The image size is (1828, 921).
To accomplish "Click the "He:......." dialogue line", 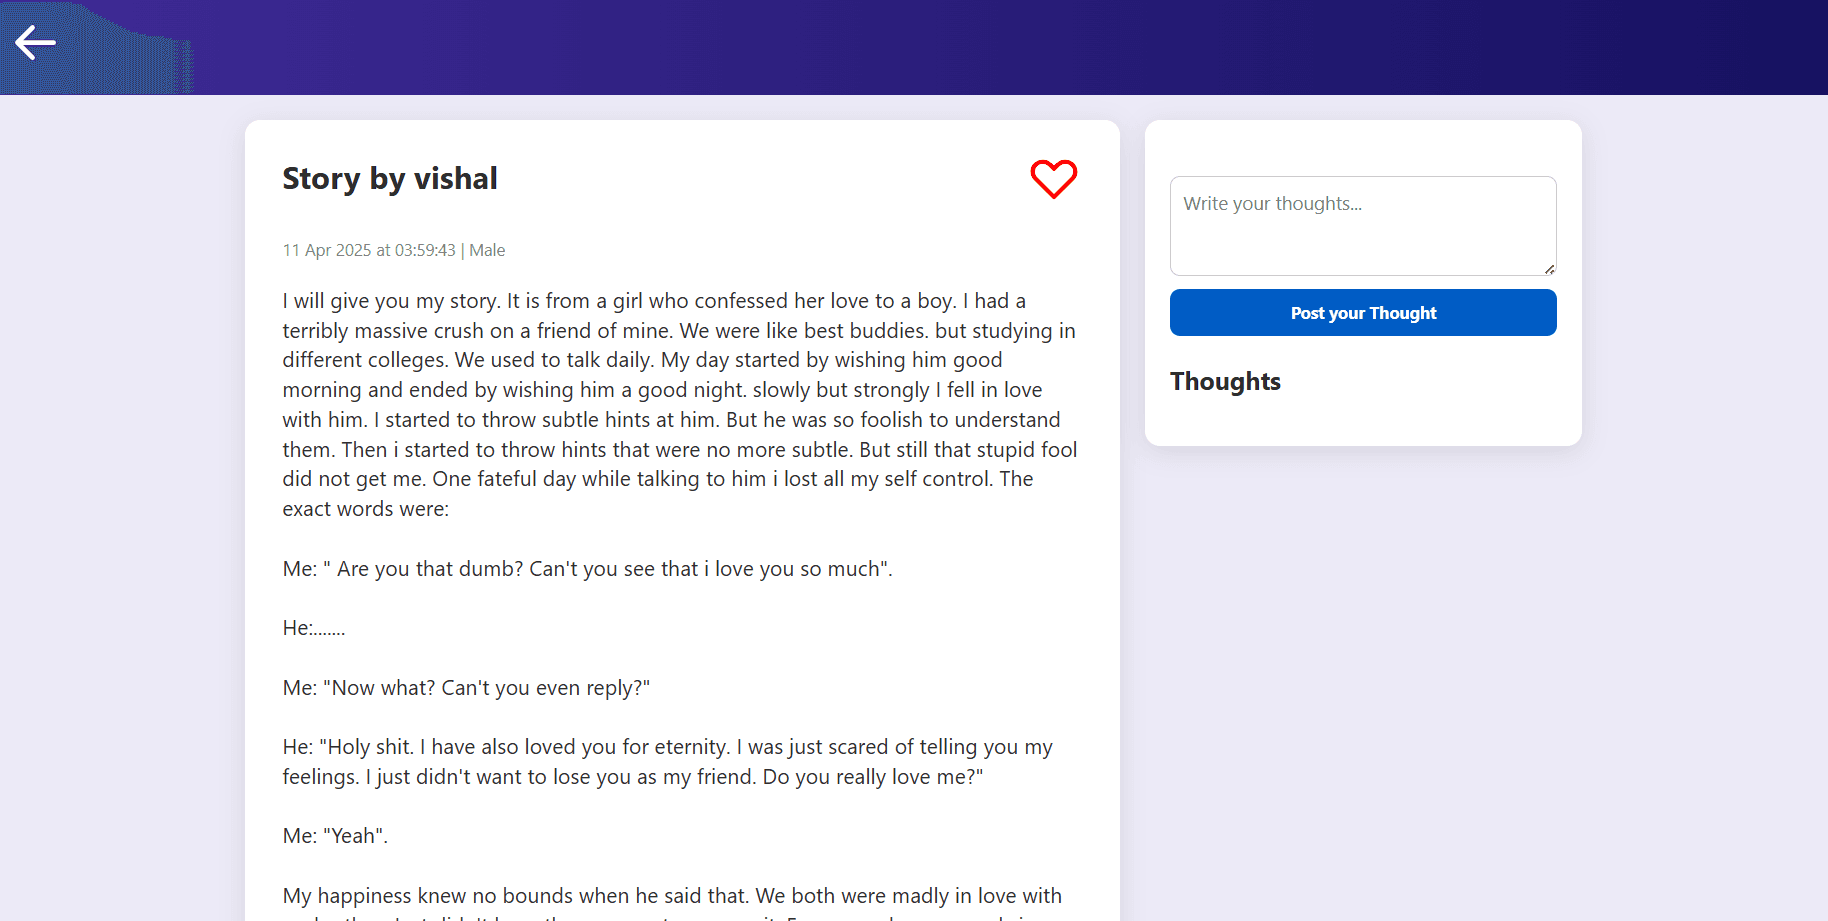I will coord(313,628).
